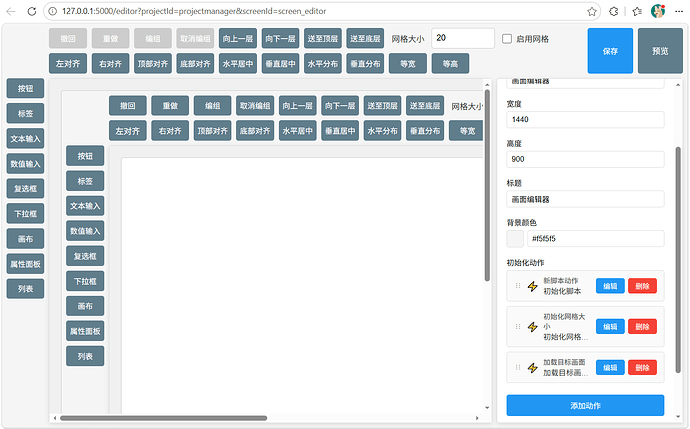Click the 添加动作 button
This screenshot has height=429, width=690.
coord(585,406)
